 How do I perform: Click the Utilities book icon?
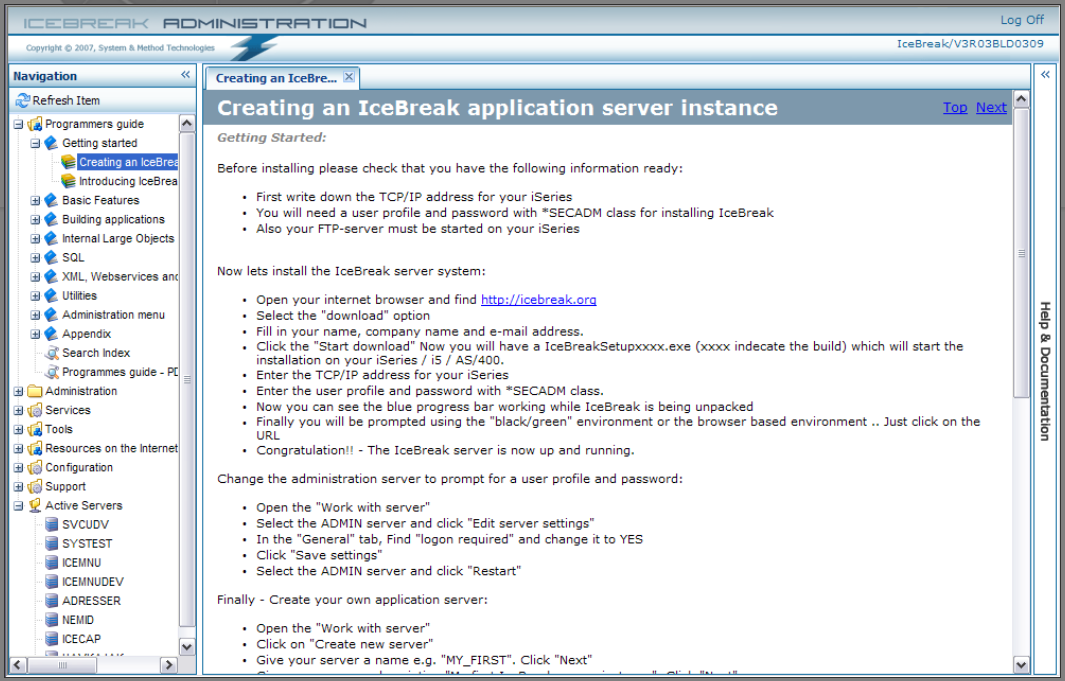pyautogui.click(x=52, y=295)
